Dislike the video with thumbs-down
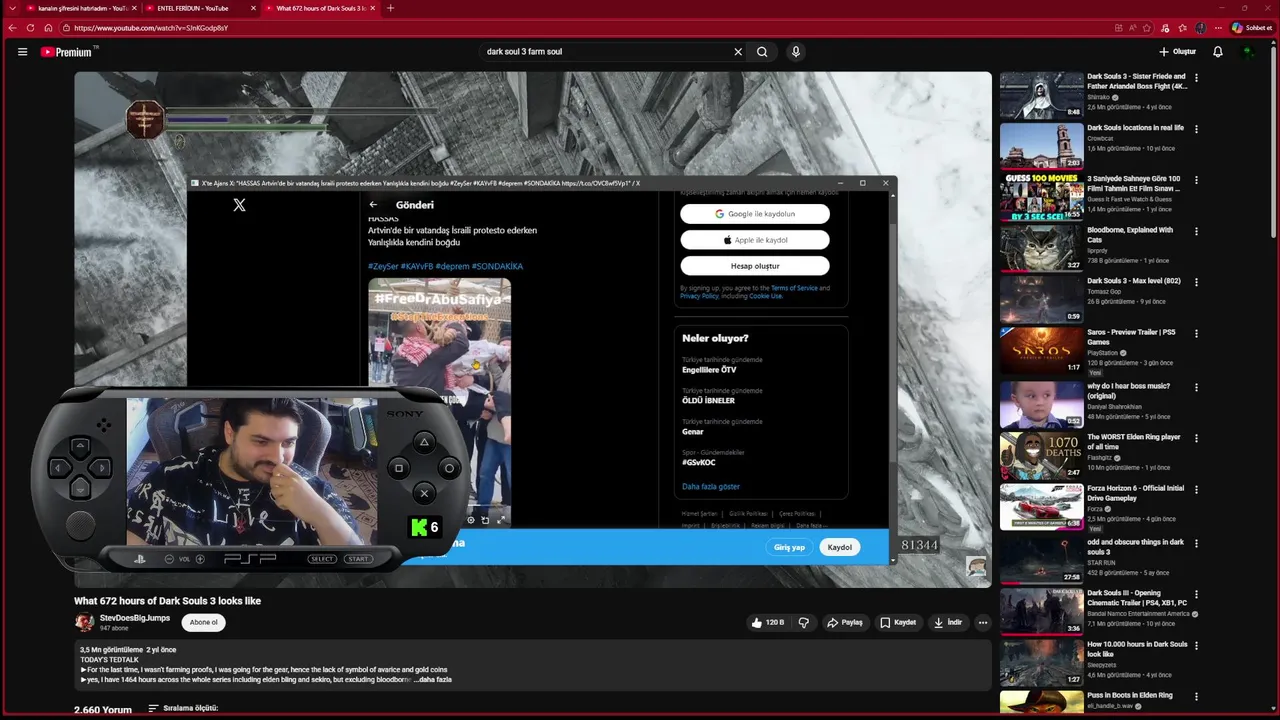The width and height of the screenshot is (1280, 720). point(804,622)
